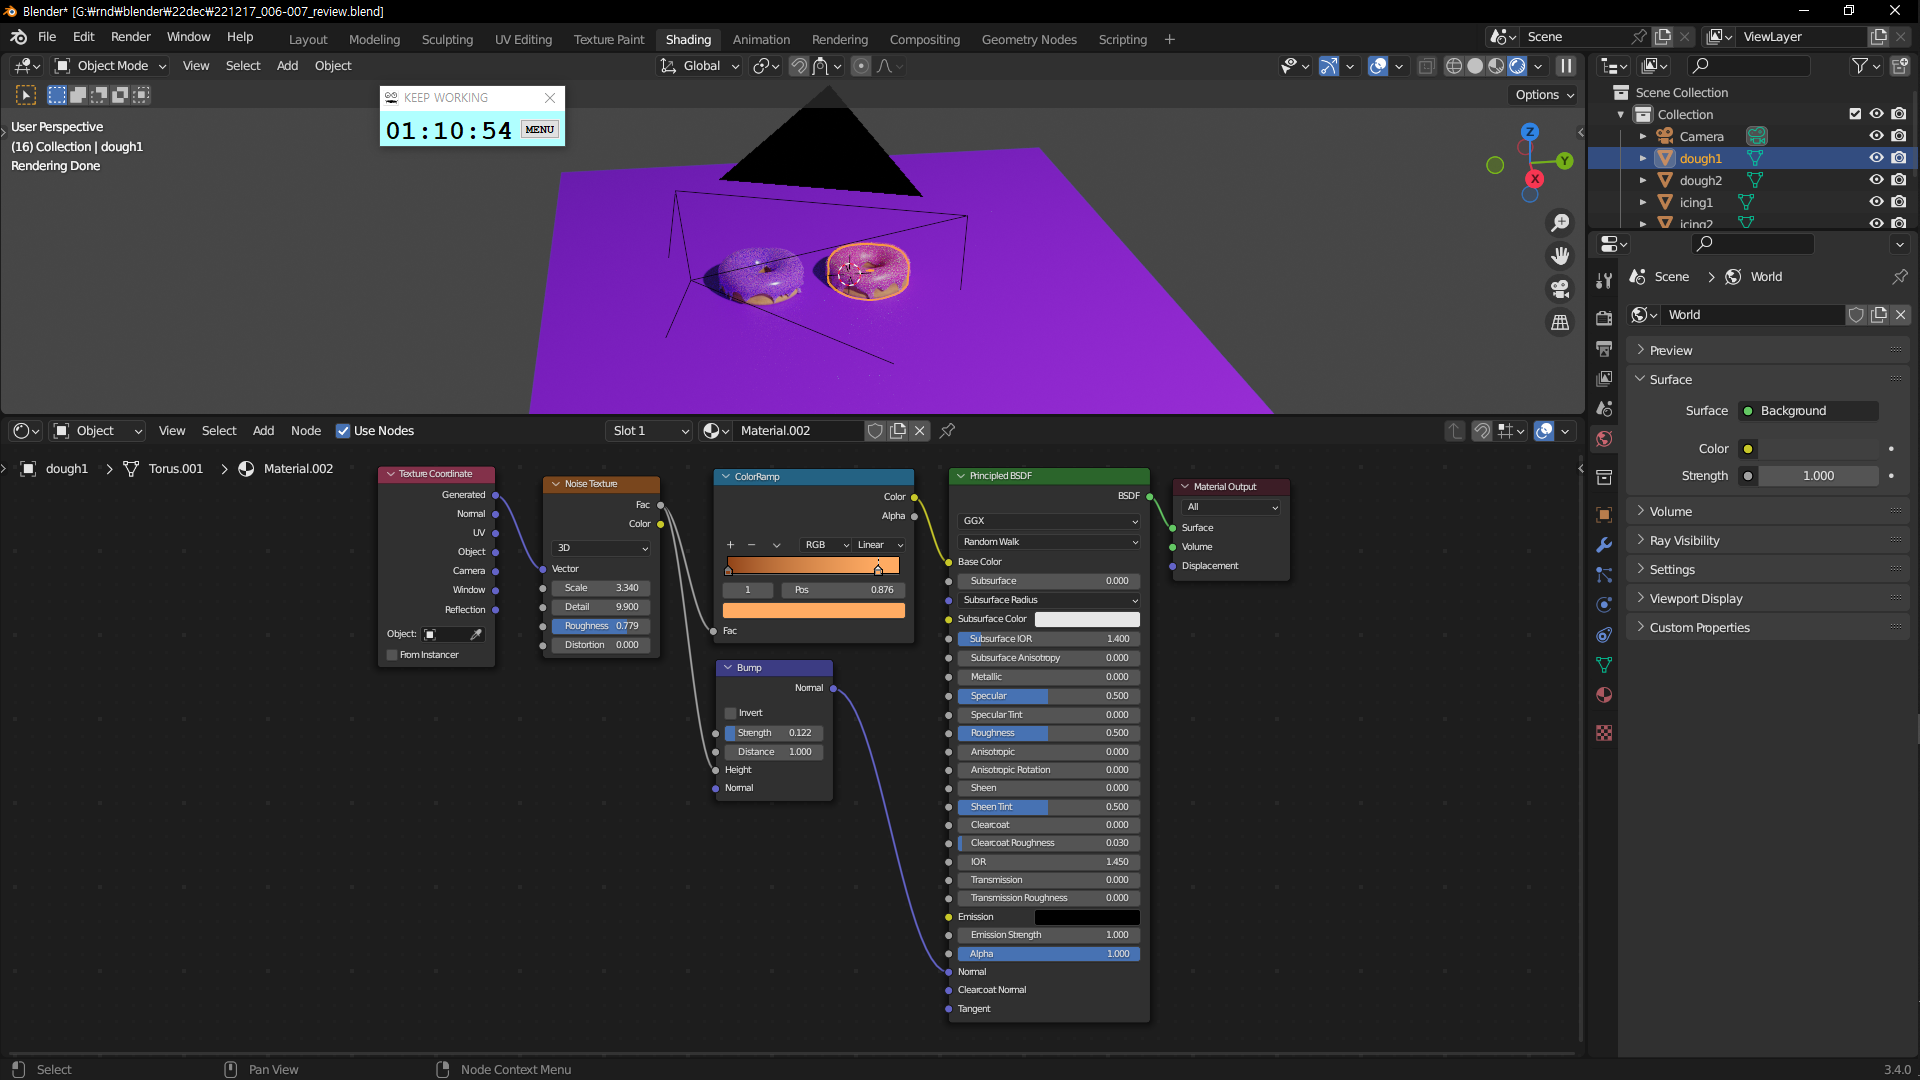This screenshot has width=1920, height=1080.
Task: Open the Material properties tab icon
Action: tap(1604, 695)
